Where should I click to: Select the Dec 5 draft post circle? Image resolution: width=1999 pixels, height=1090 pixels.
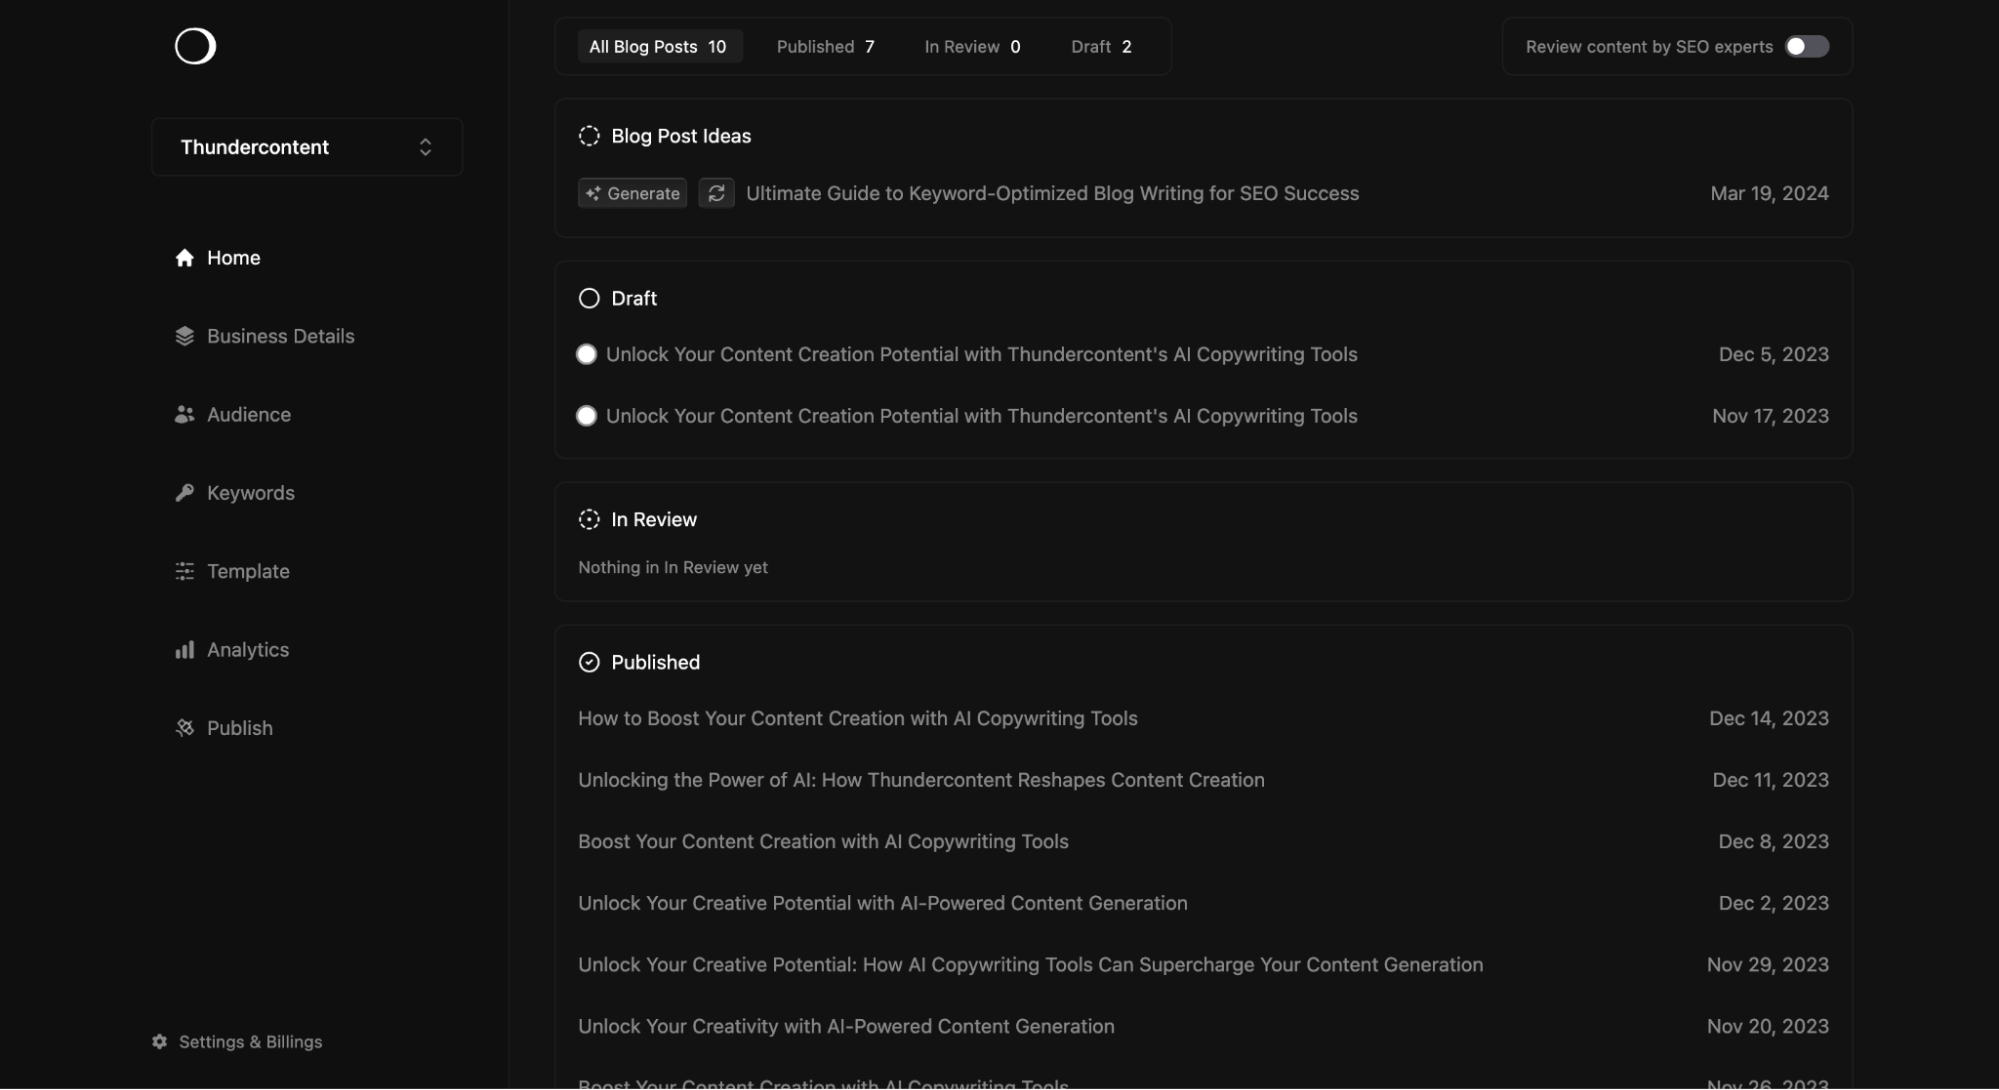[587, 355]
